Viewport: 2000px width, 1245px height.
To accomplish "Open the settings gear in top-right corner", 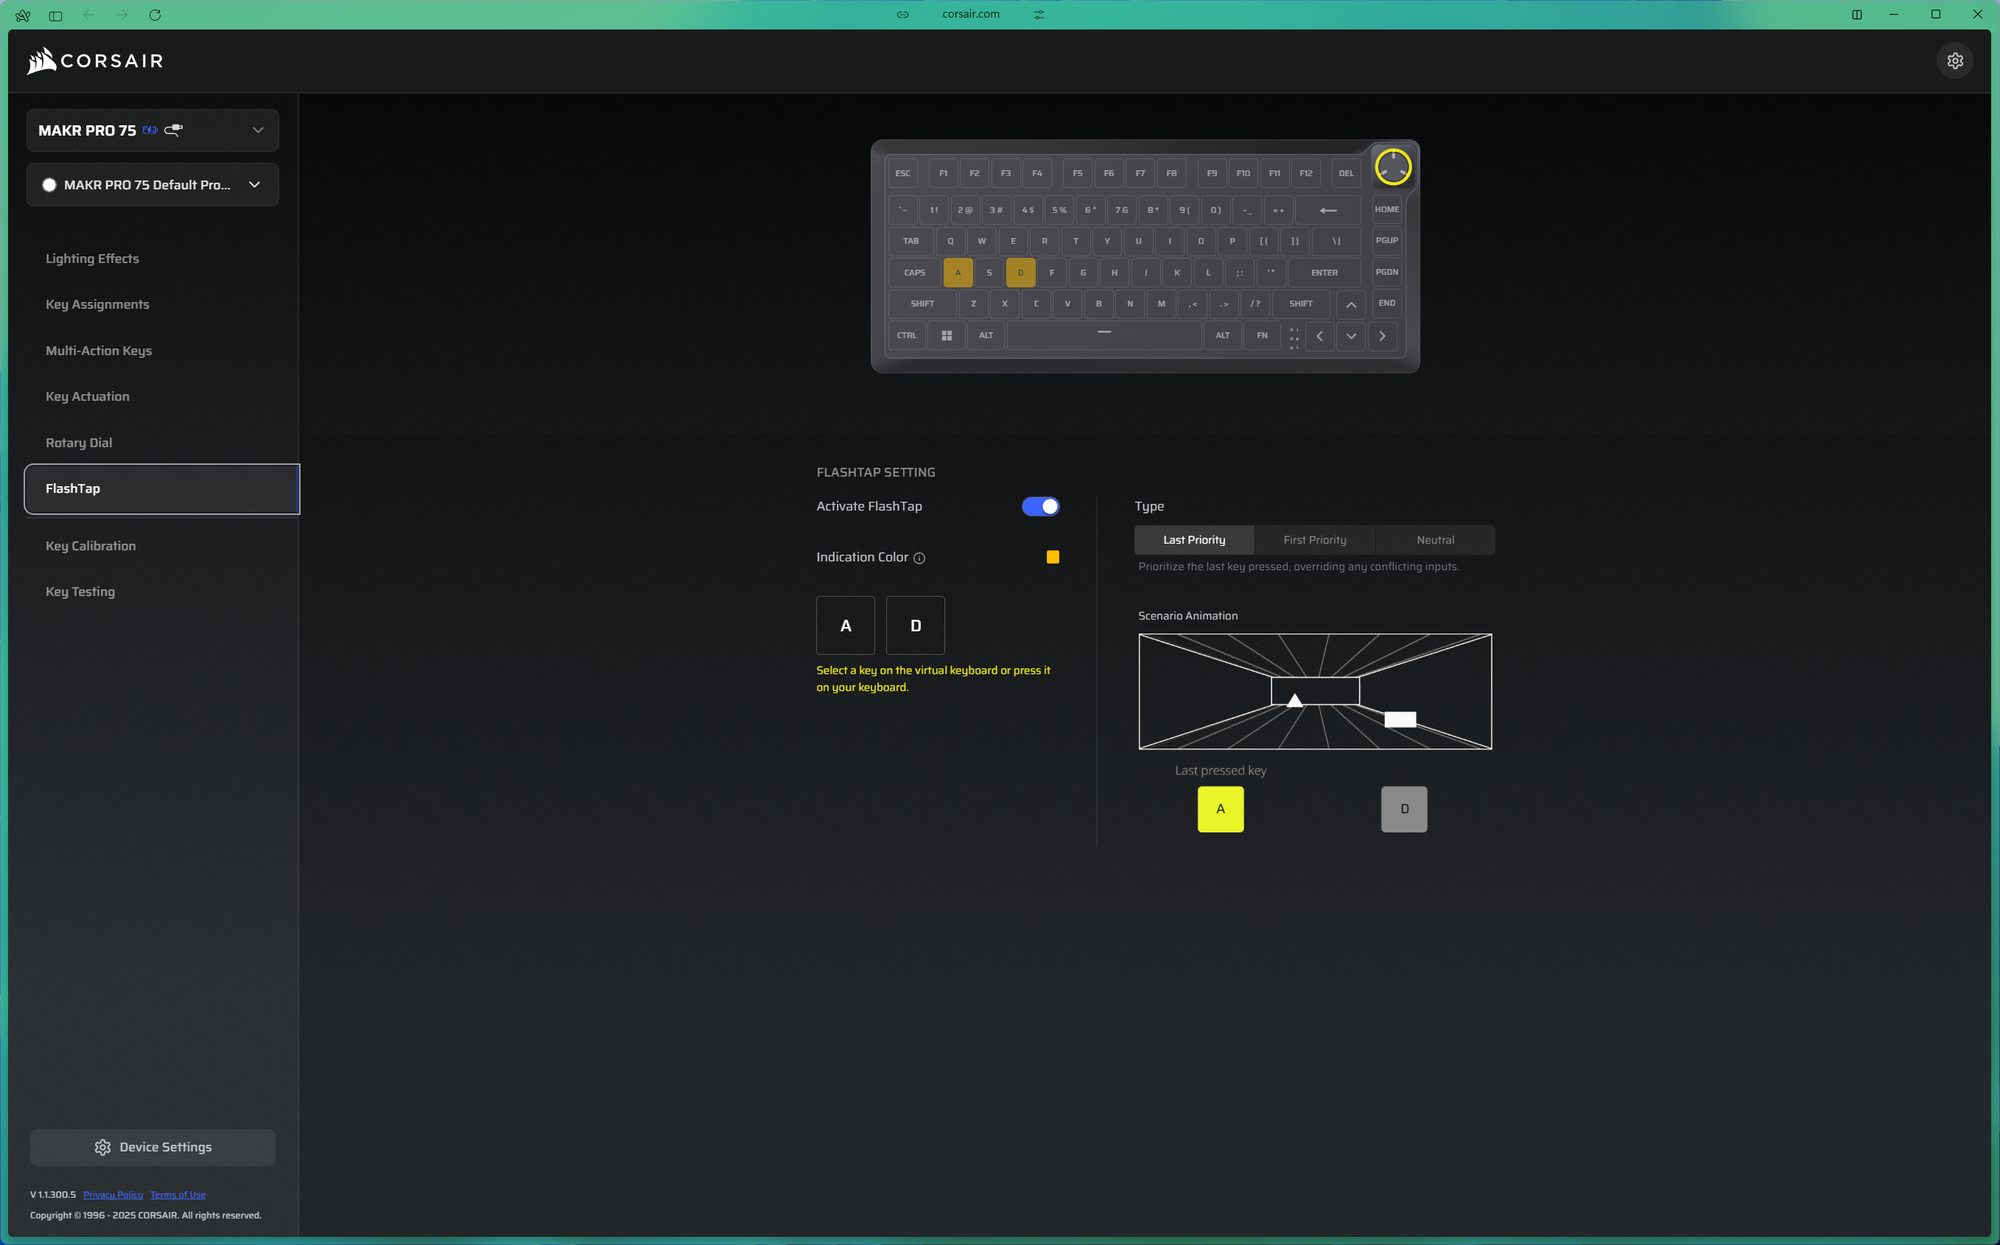I will [x=1954, y=61].
